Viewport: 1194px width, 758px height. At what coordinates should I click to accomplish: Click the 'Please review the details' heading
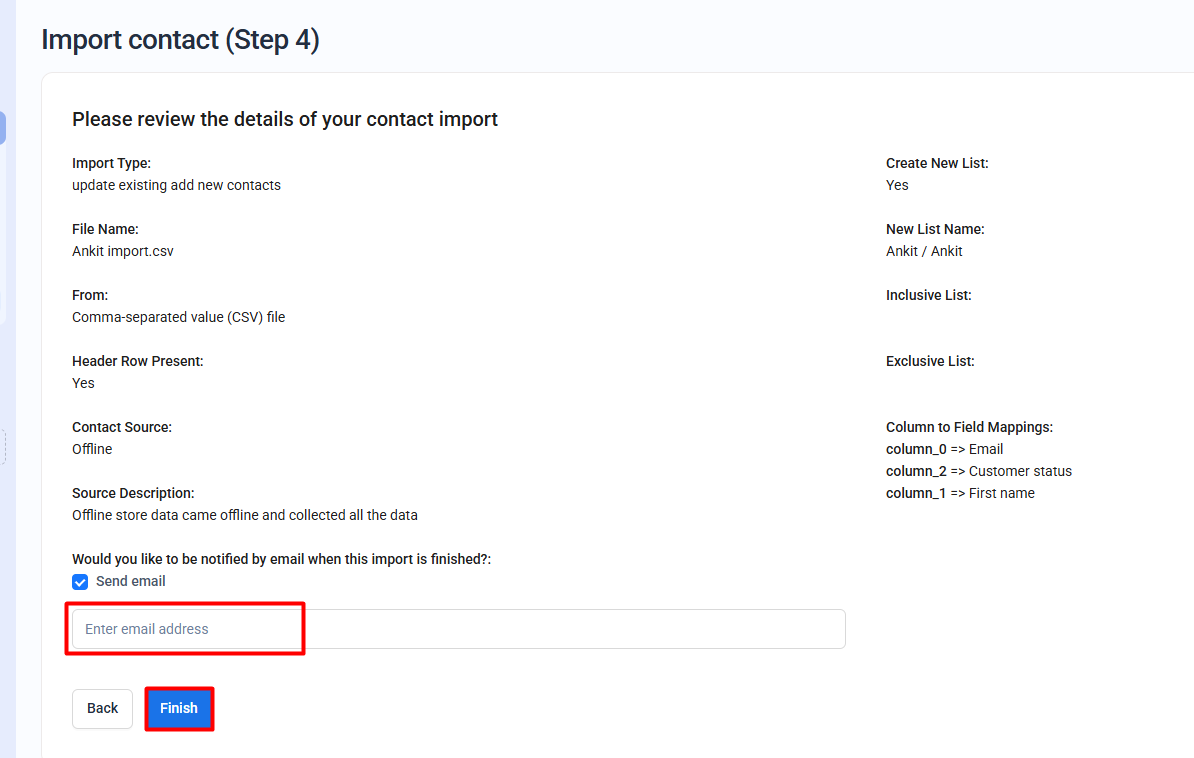pyautogui.click(x=285, y=119)
